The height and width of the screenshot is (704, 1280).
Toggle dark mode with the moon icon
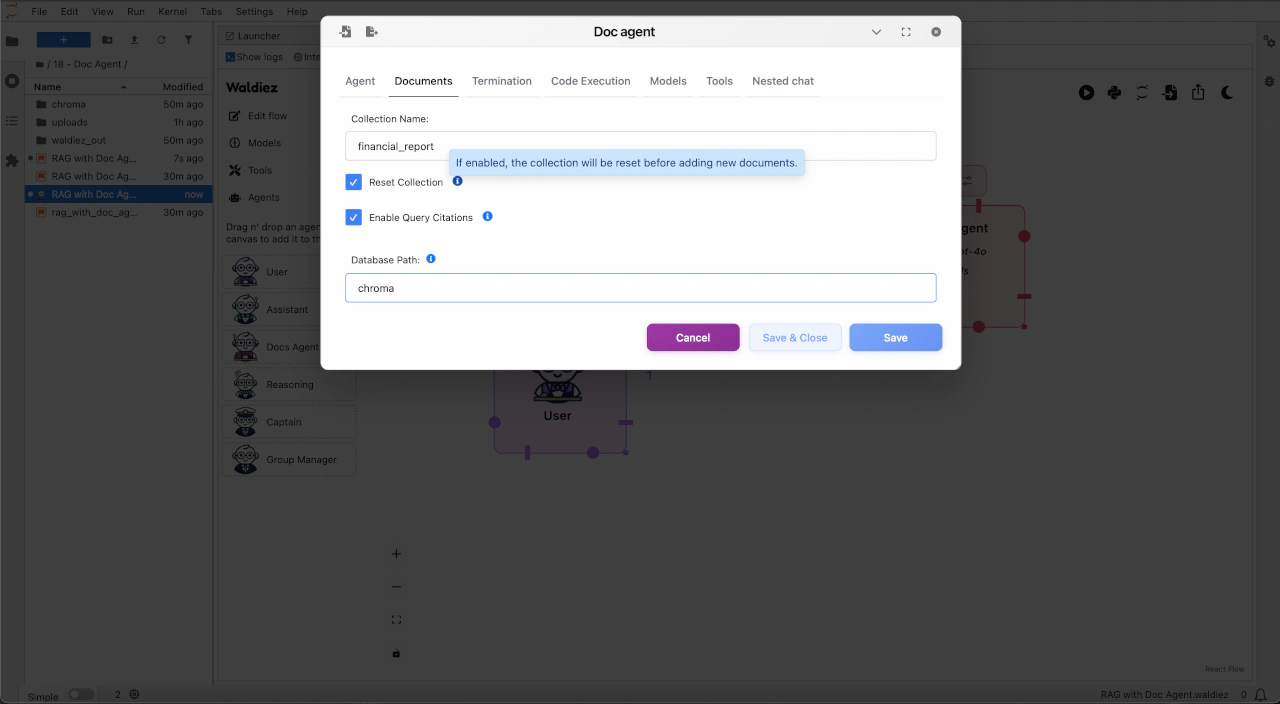pyautogui.click(x=1227, y=93)
